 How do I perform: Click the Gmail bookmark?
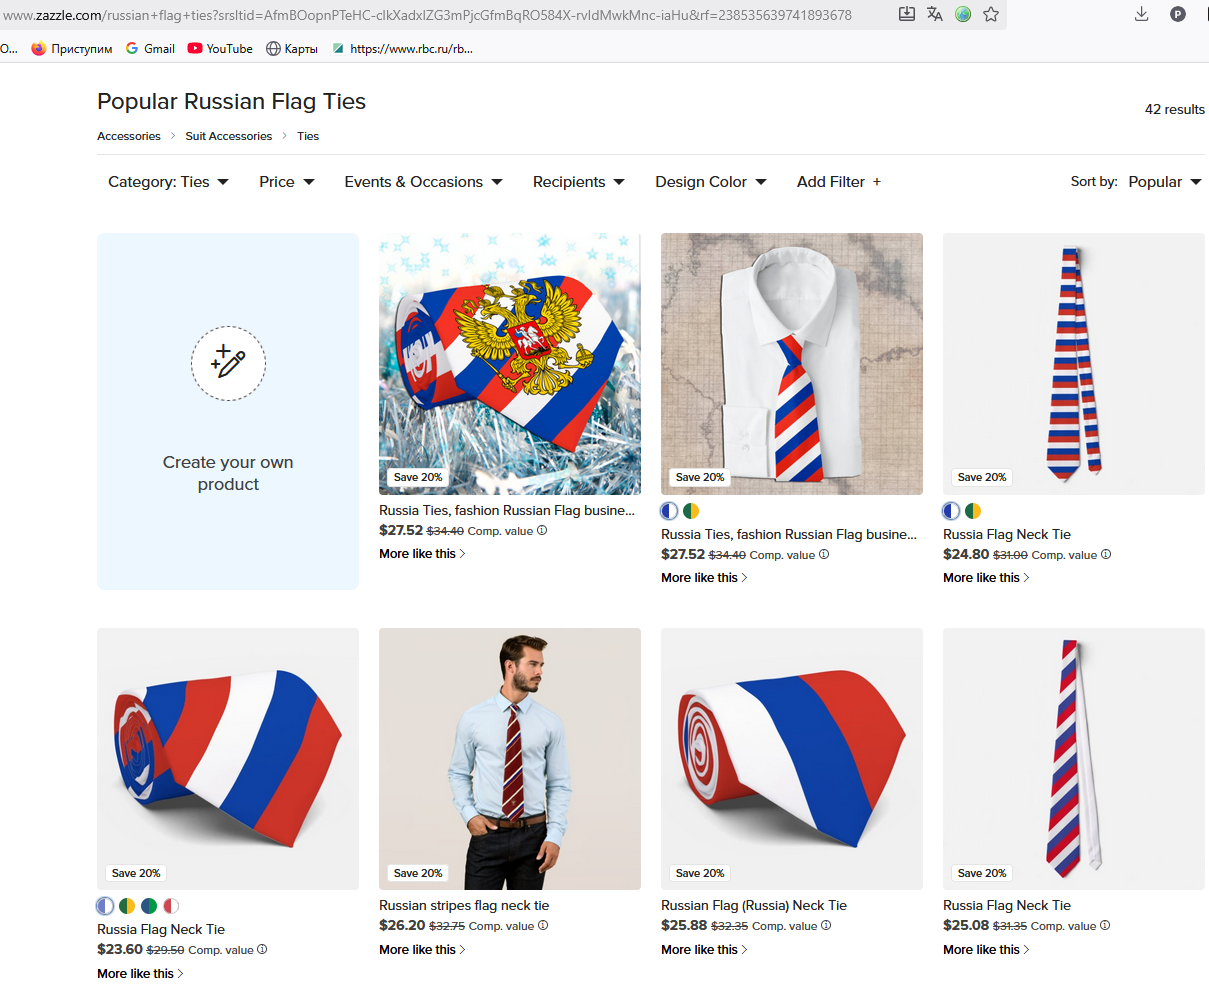(150, 48)
